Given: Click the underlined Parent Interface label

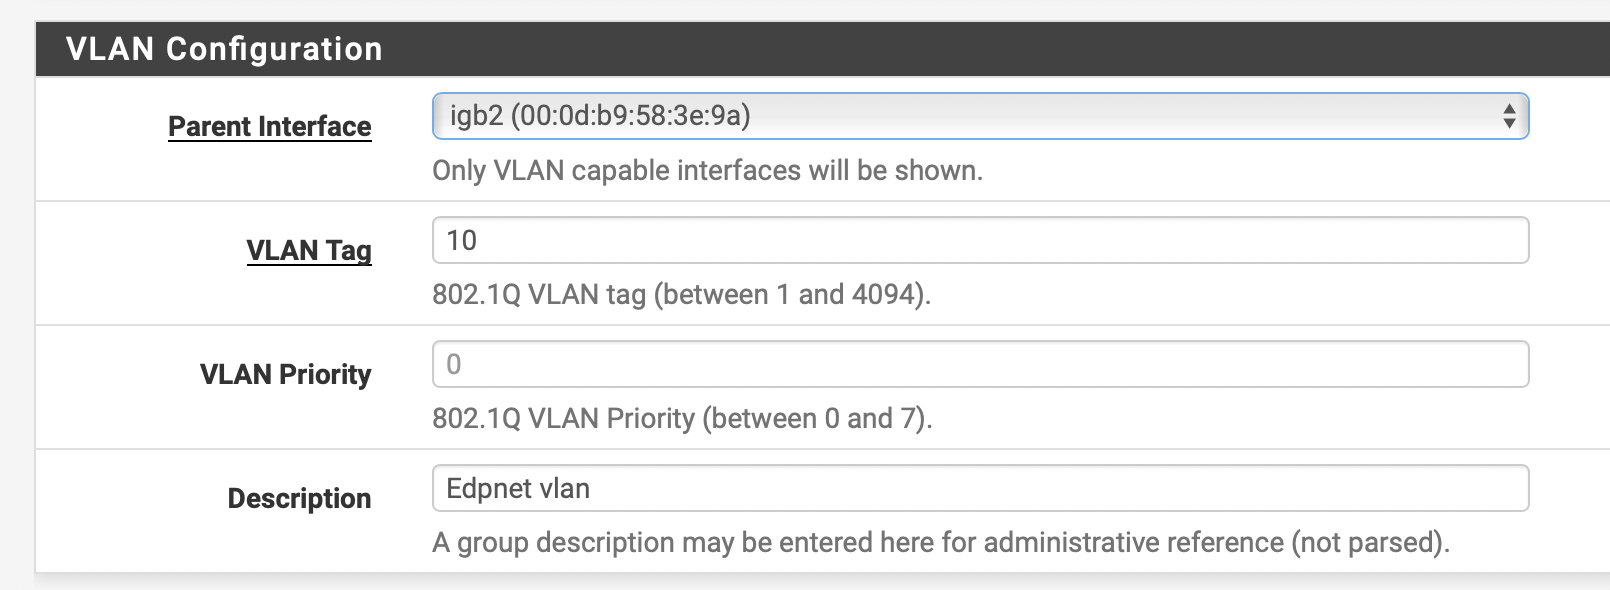Looking at the screenshot, I should [270, 127].
